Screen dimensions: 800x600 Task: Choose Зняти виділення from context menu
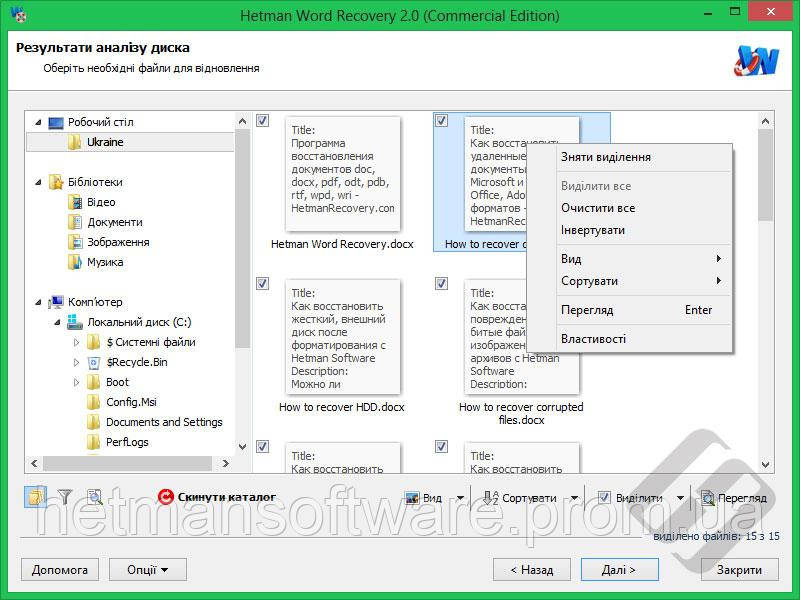pos(630,157)
